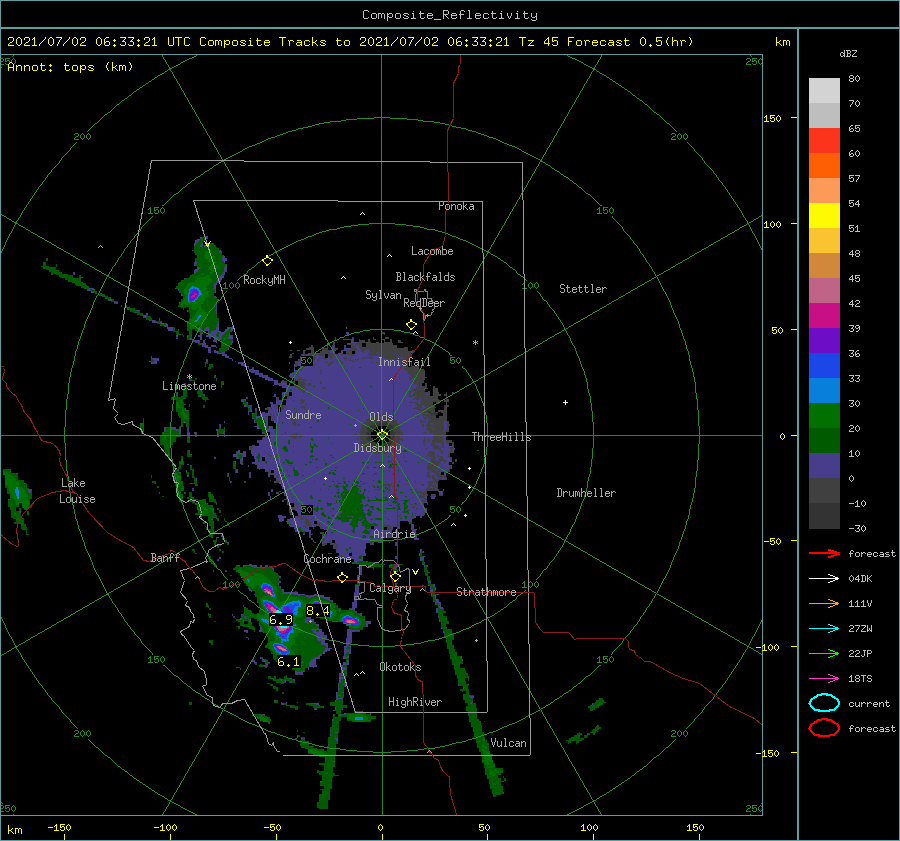Click the cyan current ellipse legend icon
The width and height of the screenshot is (900, 841).
(824, 703)
